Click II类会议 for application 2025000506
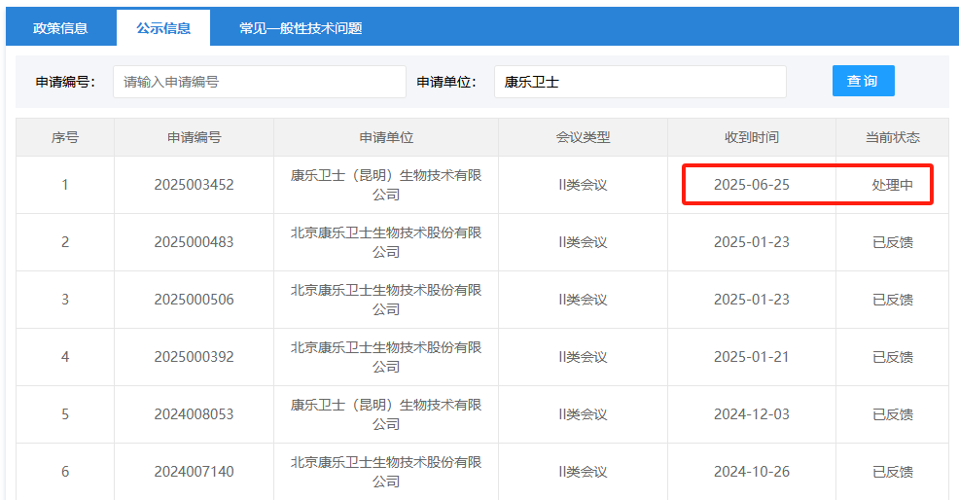Image resolution: width=959 pixels, height=500 pixels. tap(583, 300)
